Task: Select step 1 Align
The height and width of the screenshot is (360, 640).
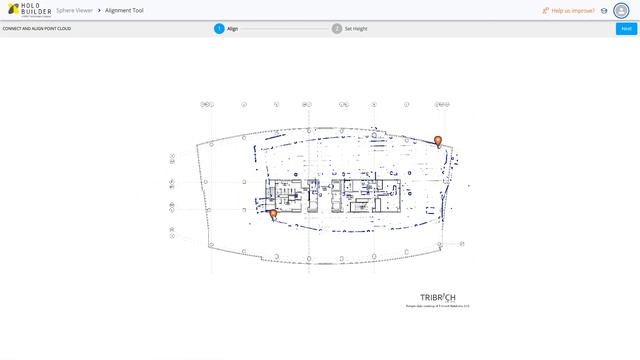Action: (x=226, y=29)
